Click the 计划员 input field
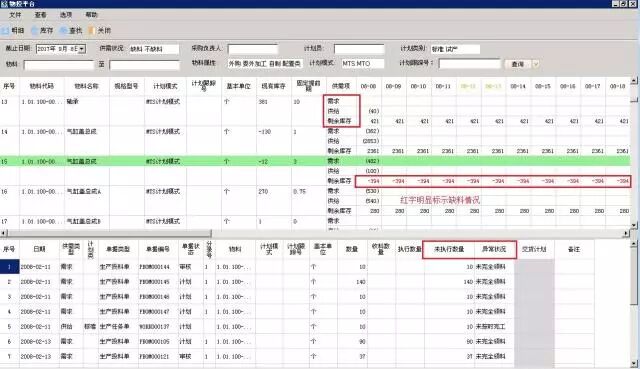The width and height of the screenshot is (640, 369). 359,49
